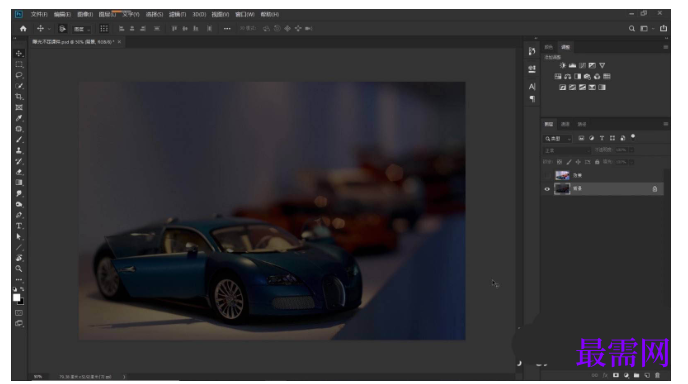Switch to the Color panel tab
Image resolution: width=688 pixels, height=384 pixels.
548,47
